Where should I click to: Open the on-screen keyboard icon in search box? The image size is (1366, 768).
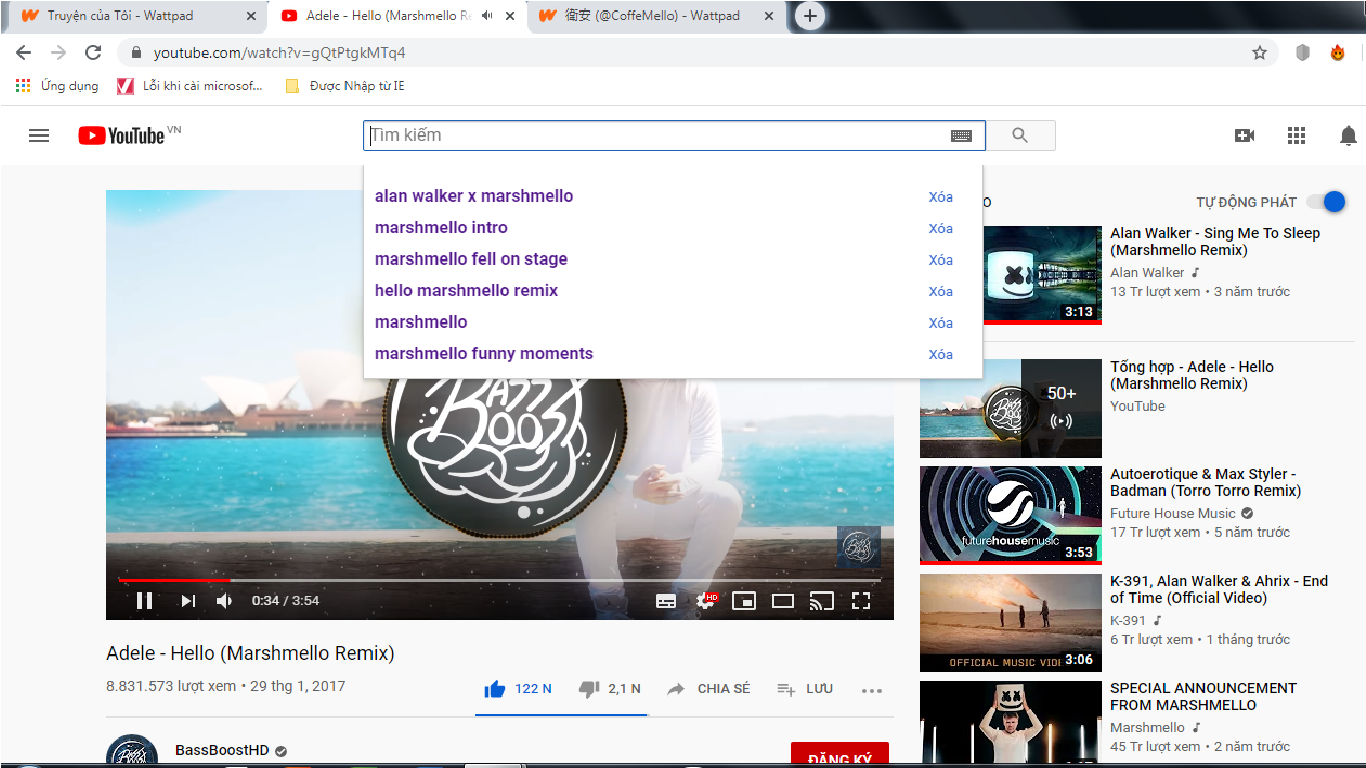point(961,136)
